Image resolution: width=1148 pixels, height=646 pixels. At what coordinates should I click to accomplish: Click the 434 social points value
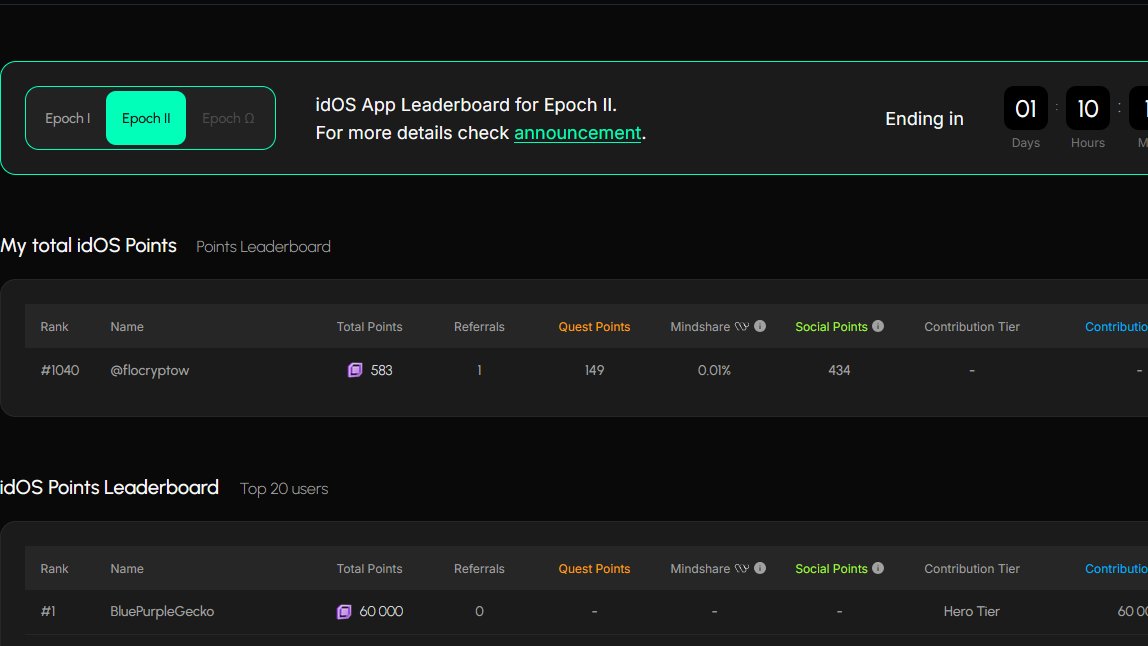pos(839,371)
